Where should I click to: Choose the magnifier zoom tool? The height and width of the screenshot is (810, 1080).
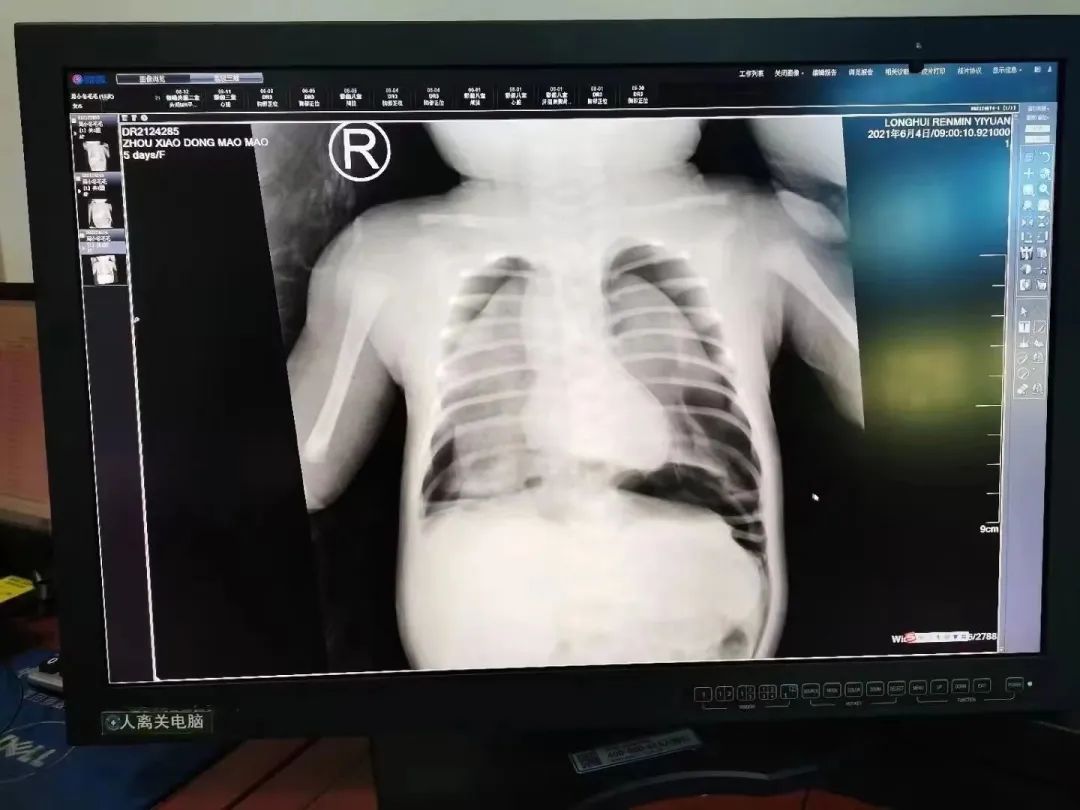click(1045, 189)
